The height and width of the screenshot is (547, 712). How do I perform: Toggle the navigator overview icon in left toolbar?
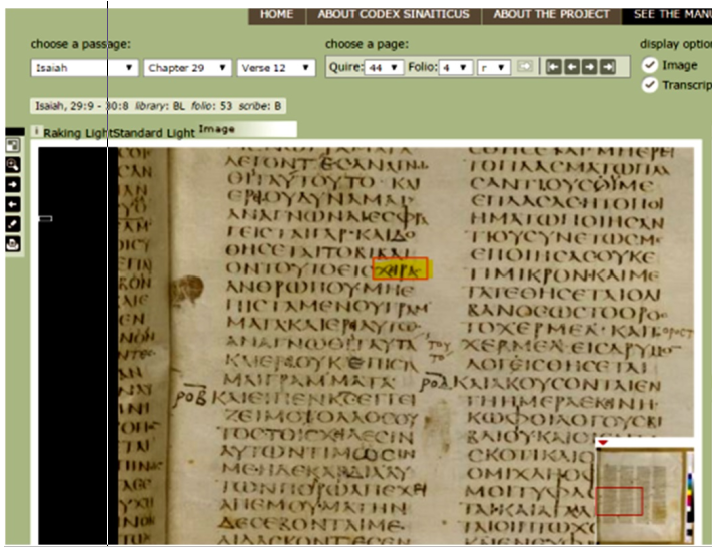click(x=13, y=145)
